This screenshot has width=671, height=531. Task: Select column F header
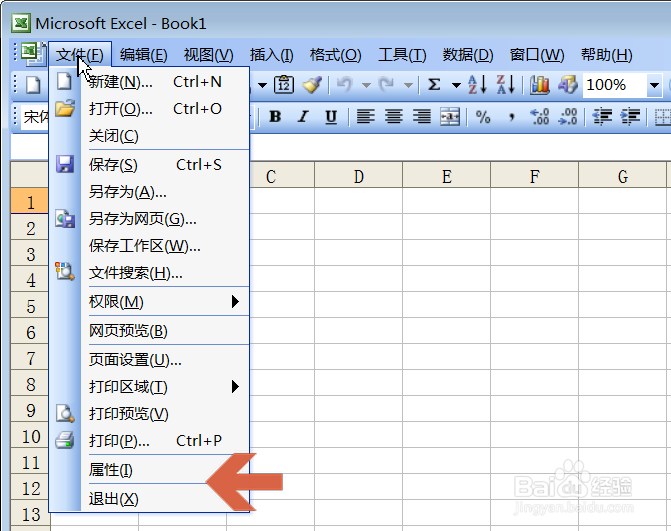click(534, 175)
